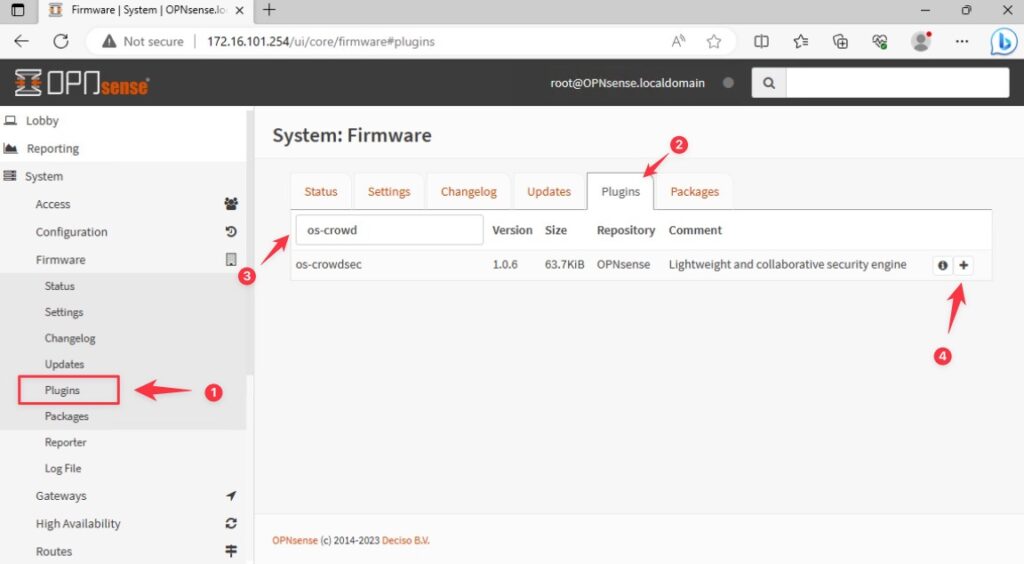Reload the page with refresh icon
Screen dimensions: 1024x564
[x=61, y=41]
